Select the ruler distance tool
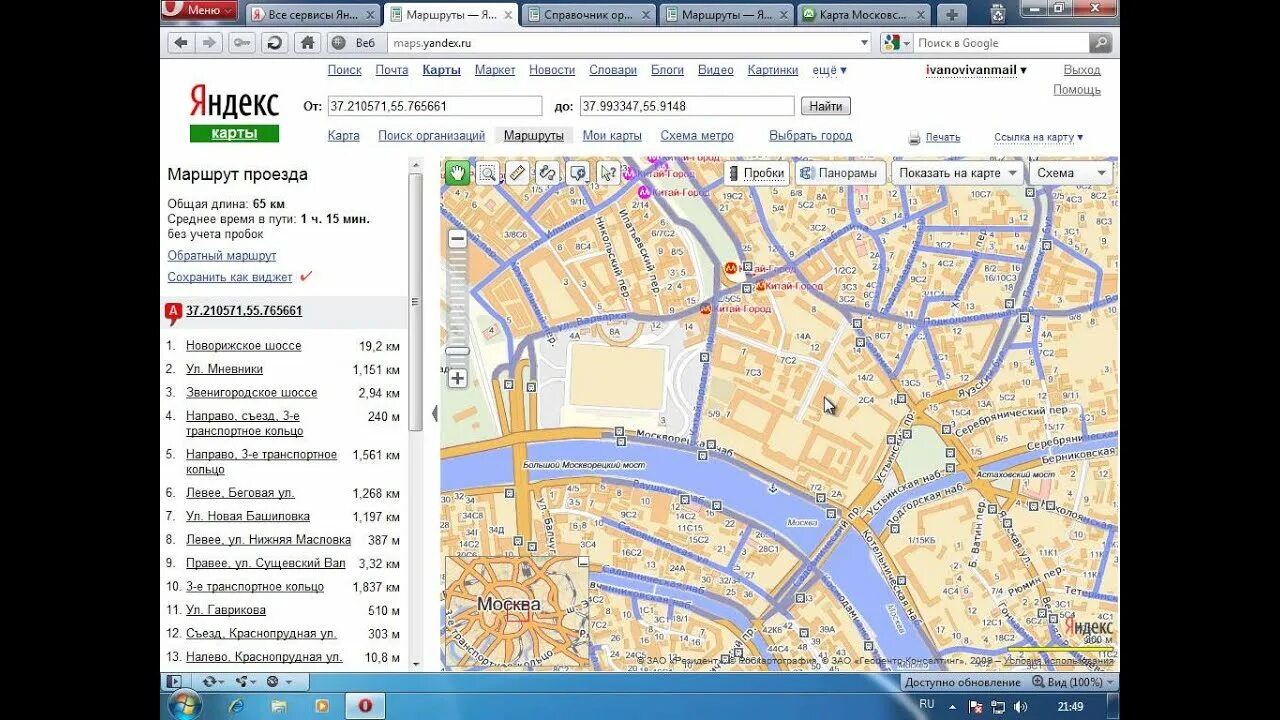The height and width of the screenshot is (720, 1280). (x=517, y=172)
